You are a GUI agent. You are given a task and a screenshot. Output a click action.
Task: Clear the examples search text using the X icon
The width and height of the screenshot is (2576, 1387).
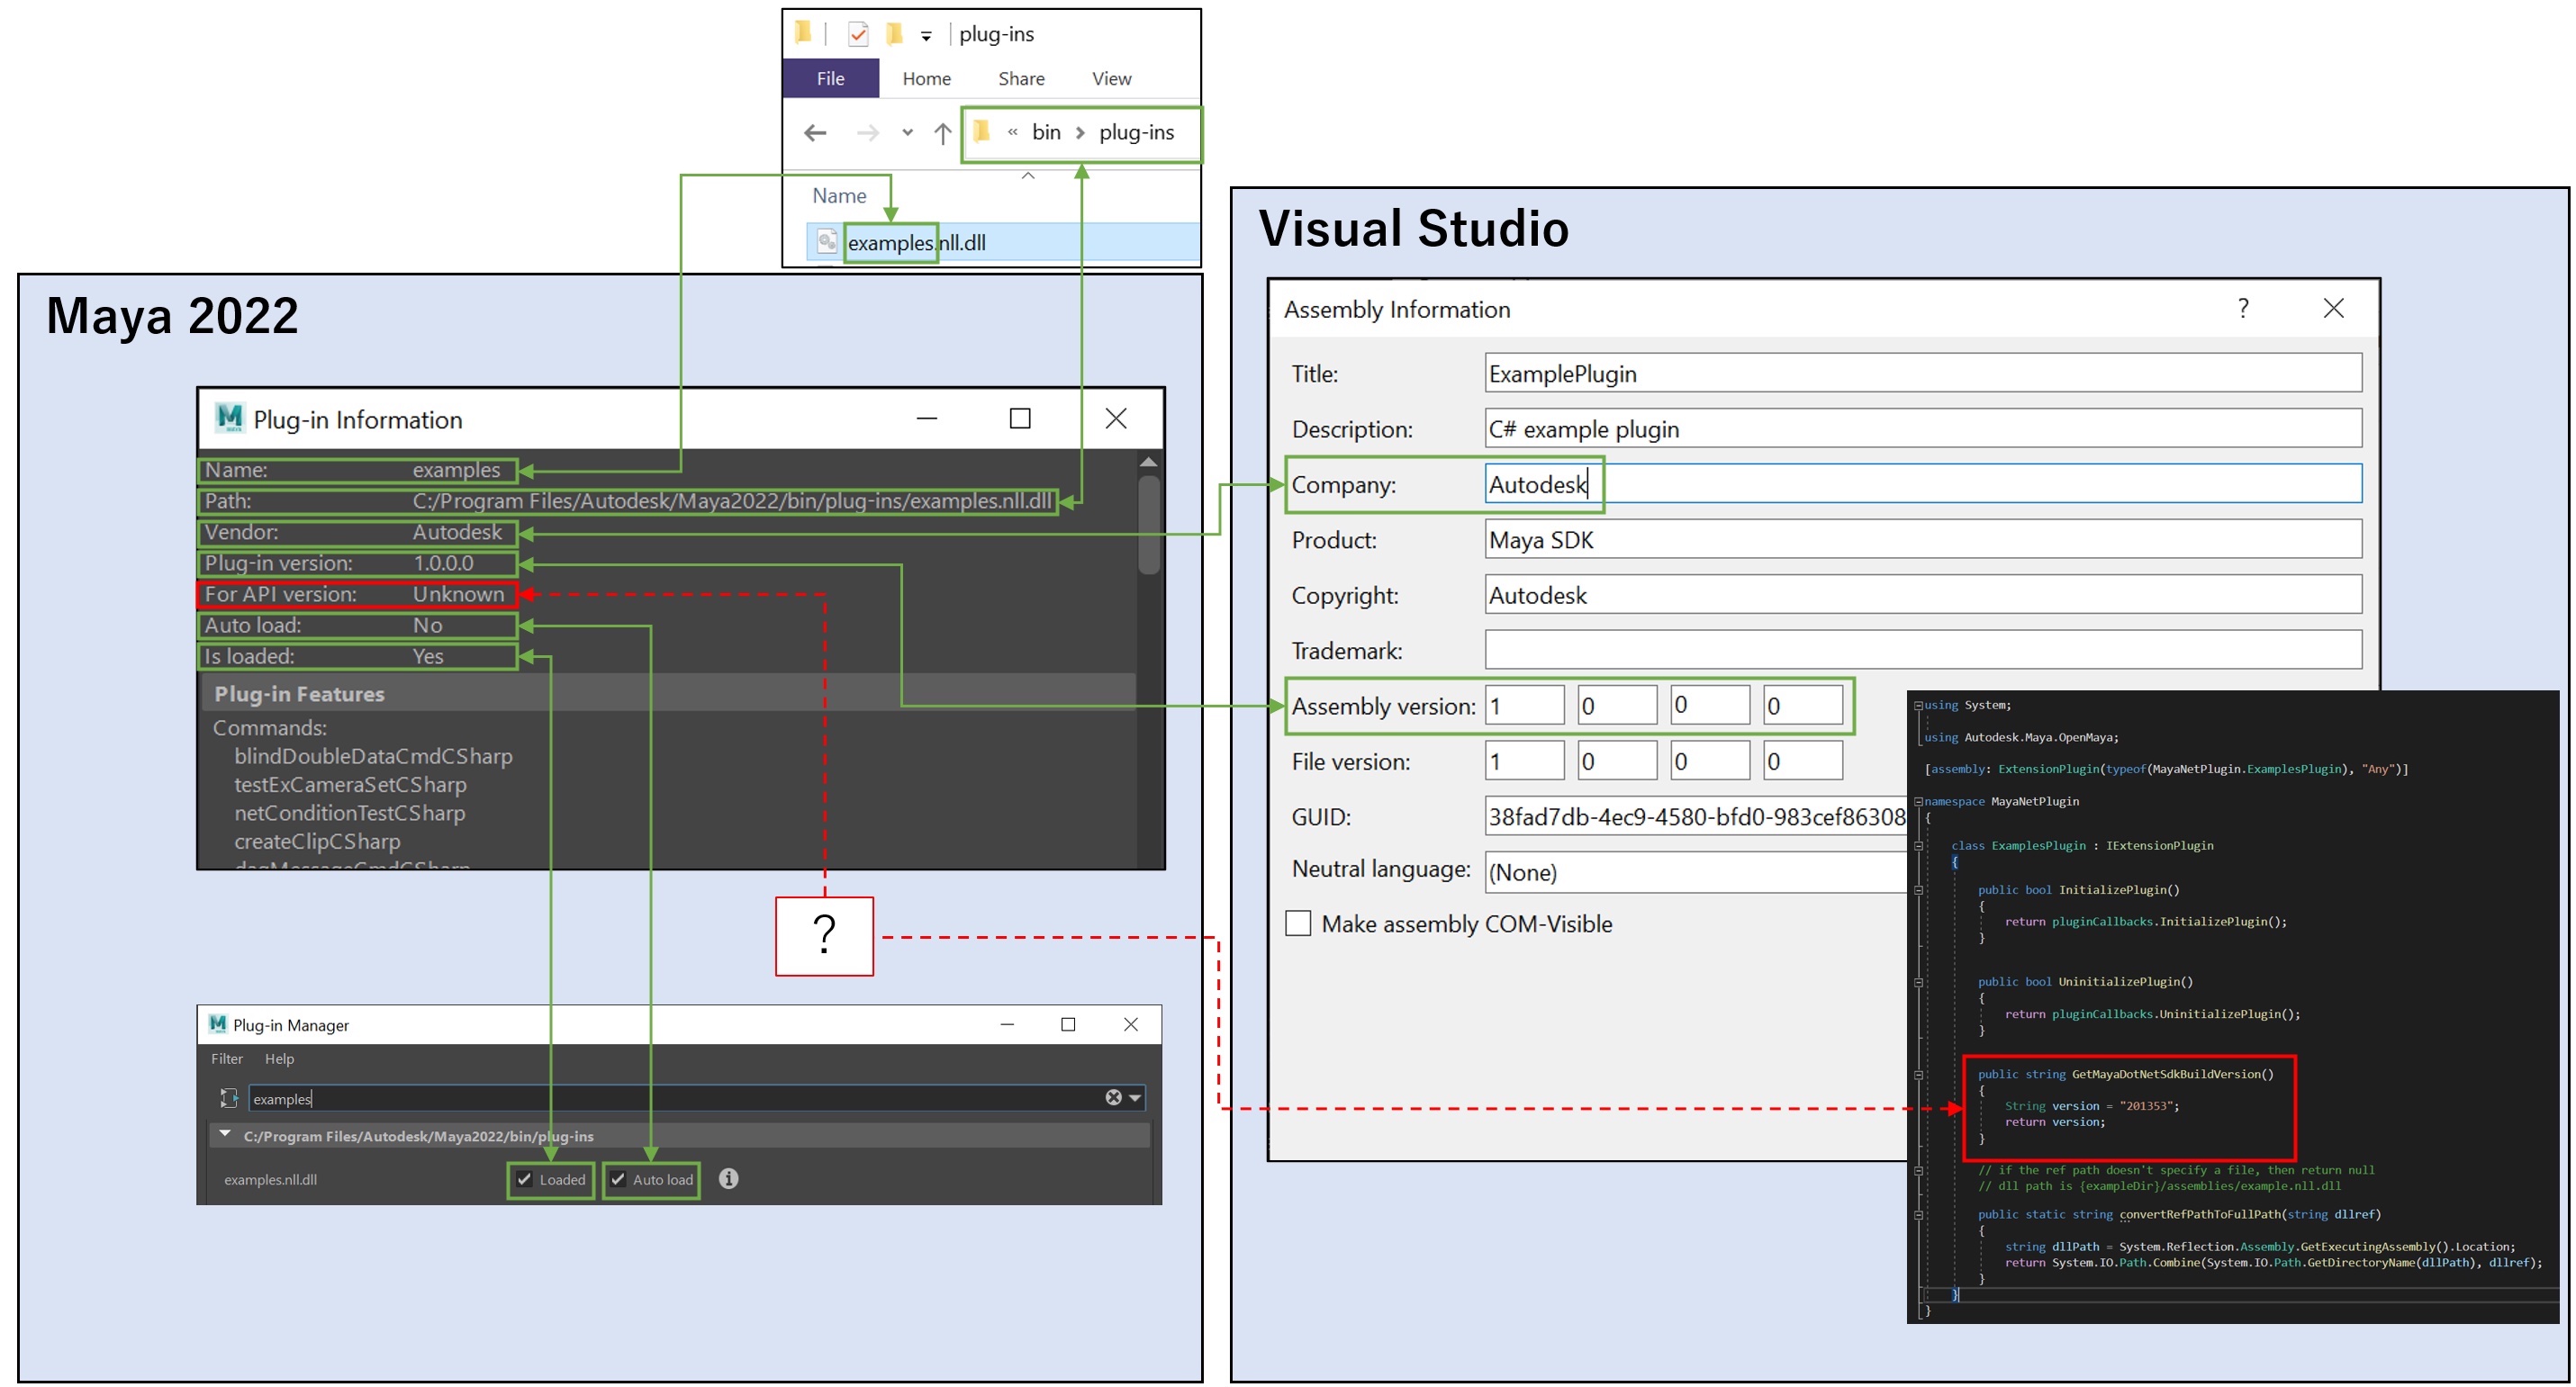point(1113,1097)
